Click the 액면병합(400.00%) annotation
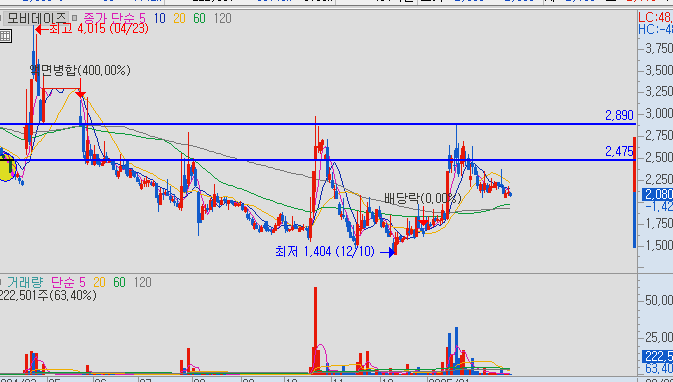Viewport: 673px width, 382px height. tap(80, 70)
